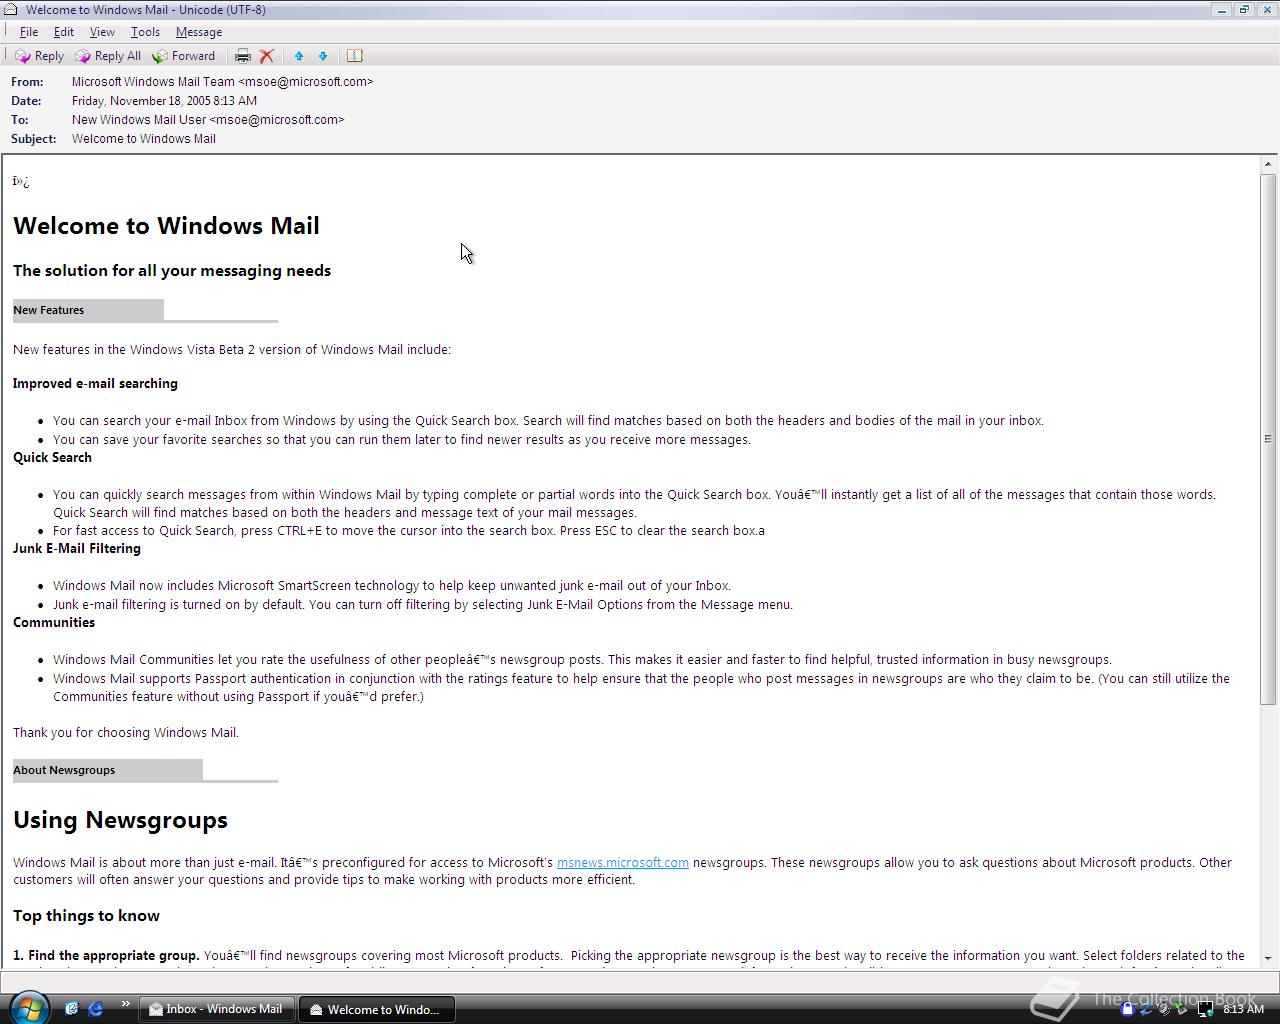Click the message envelope icon in the title bar
The height and width of the screenshot is (1024, 1280).
click(x=11, y=10)
